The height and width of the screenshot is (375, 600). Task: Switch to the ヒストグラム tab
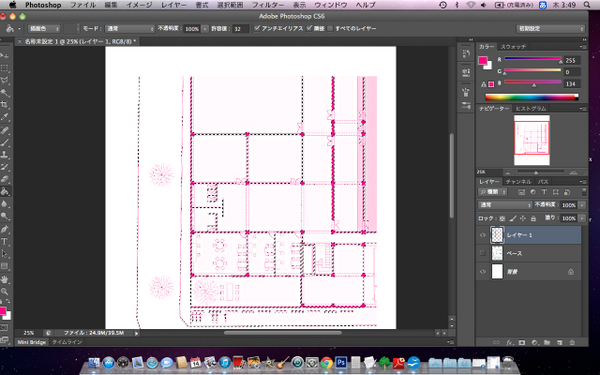coord(530,109)
